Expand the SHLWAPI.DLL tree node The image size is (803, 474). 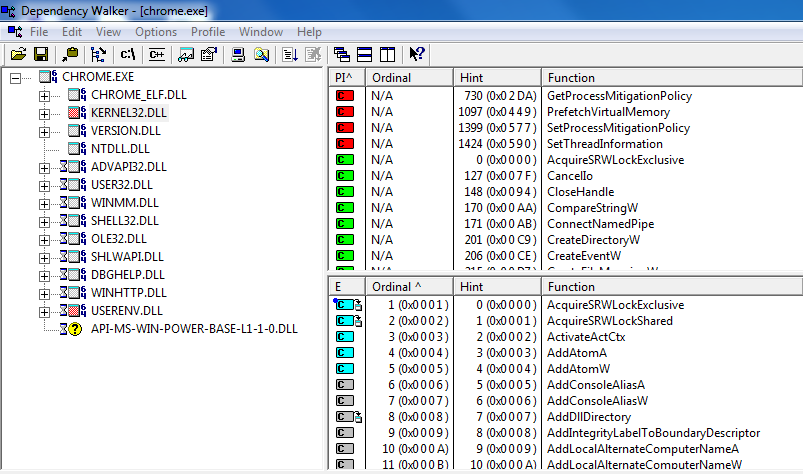pos(45,258)
